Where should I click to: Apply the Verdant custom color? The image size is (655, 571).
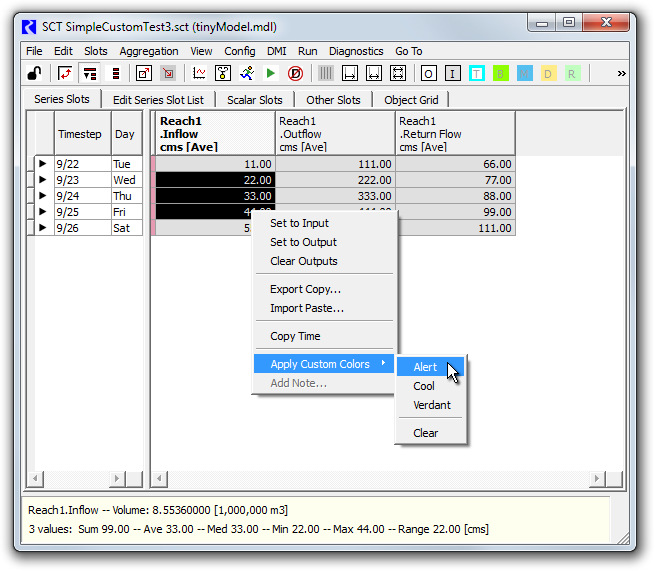(430, 405)
